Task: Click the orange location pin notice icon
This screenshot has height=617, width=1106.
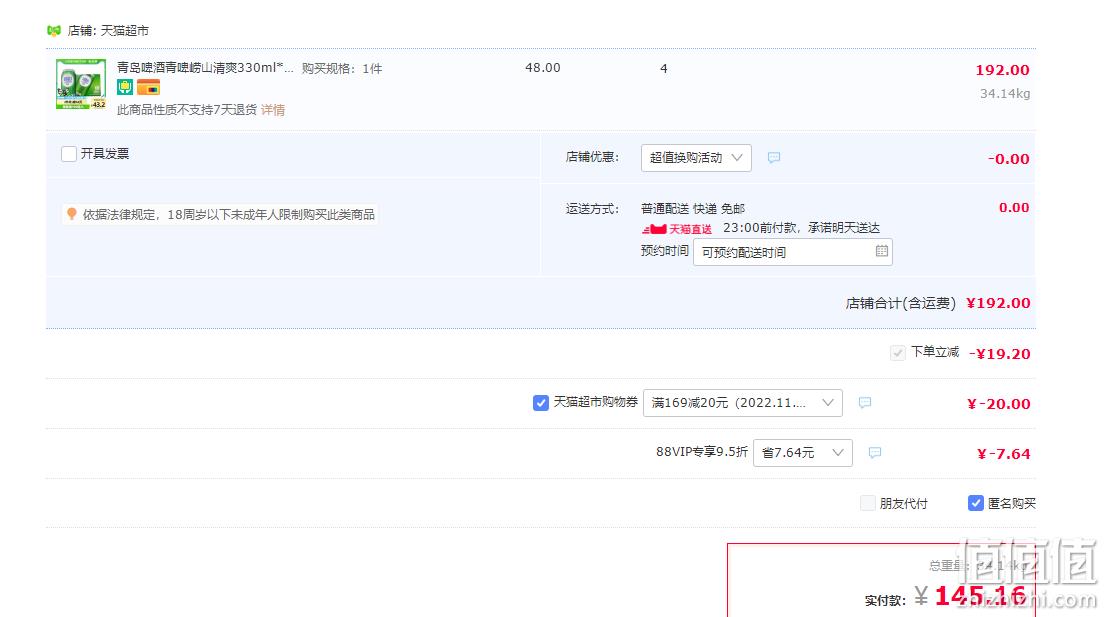Action: coord(71,214)
